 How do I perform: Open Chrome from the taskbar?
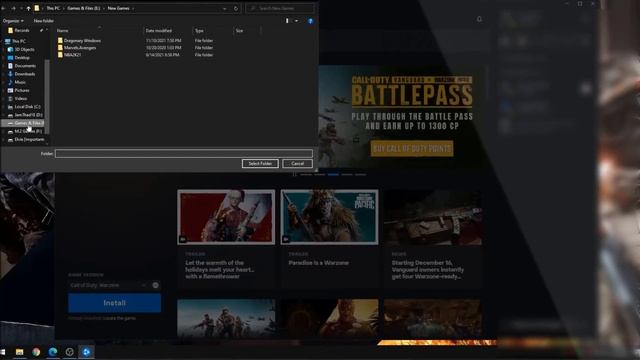36,352
